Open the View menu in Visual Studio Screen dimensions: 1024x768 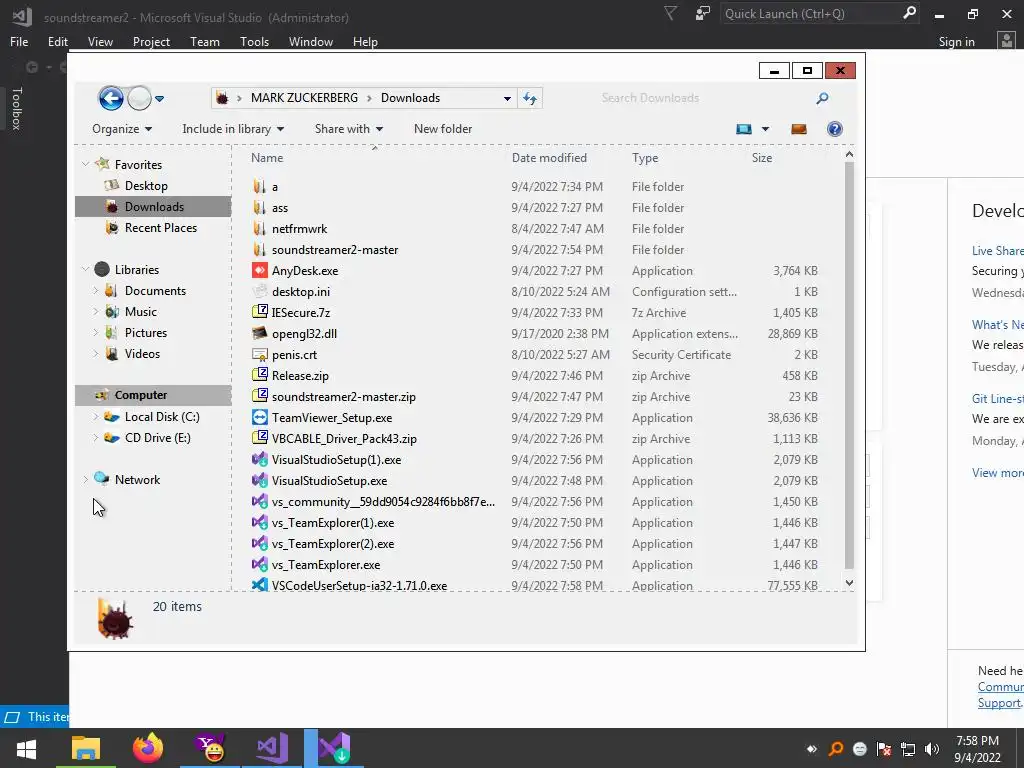pos(100,42)
